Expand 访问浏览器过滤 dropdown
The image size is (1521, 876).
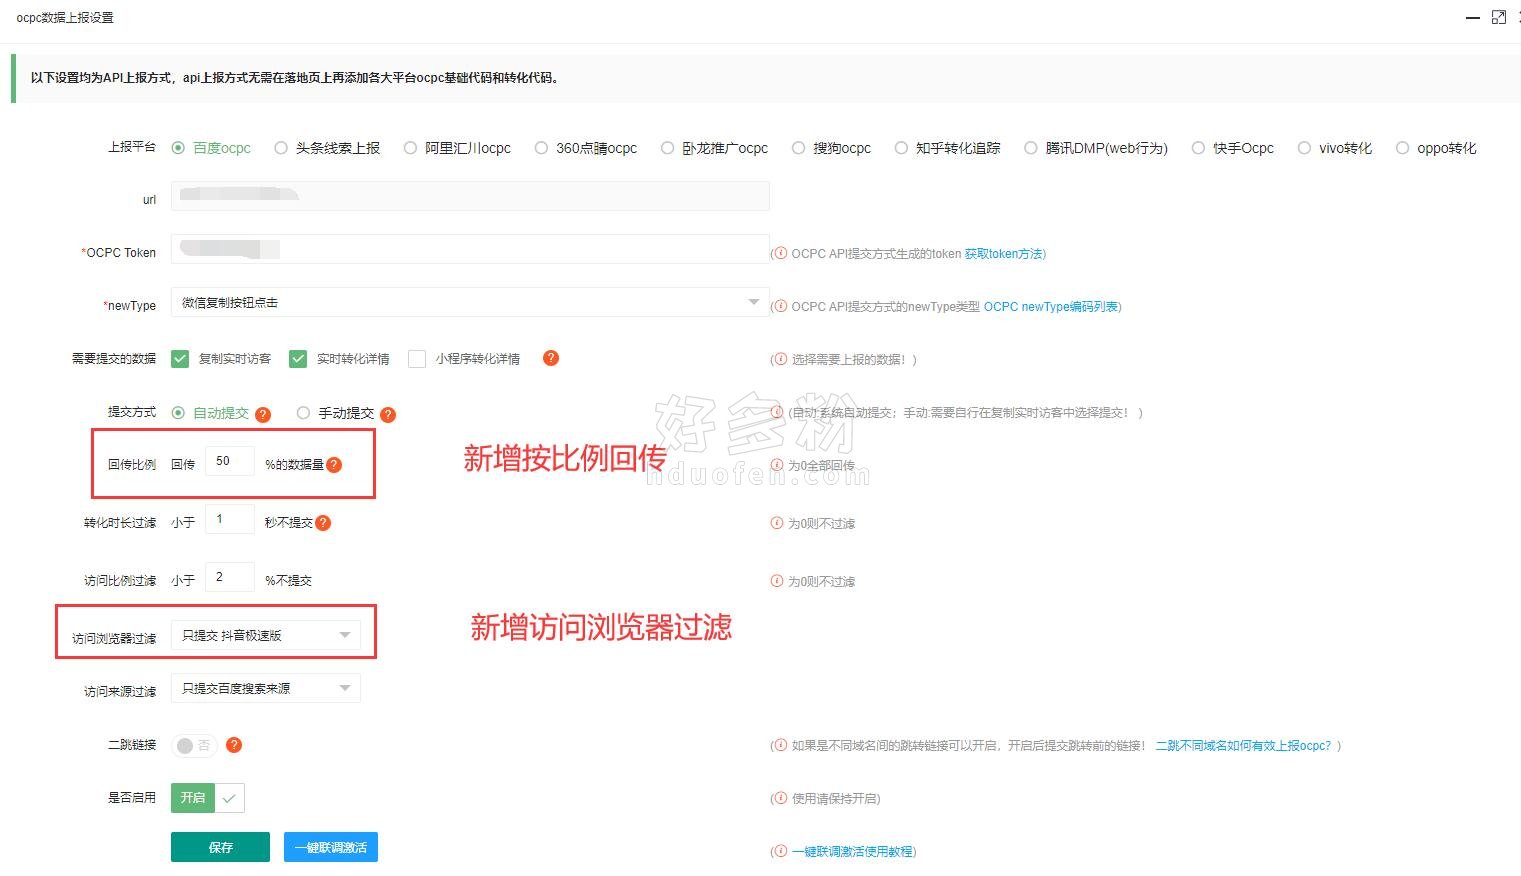pos(265,635)
